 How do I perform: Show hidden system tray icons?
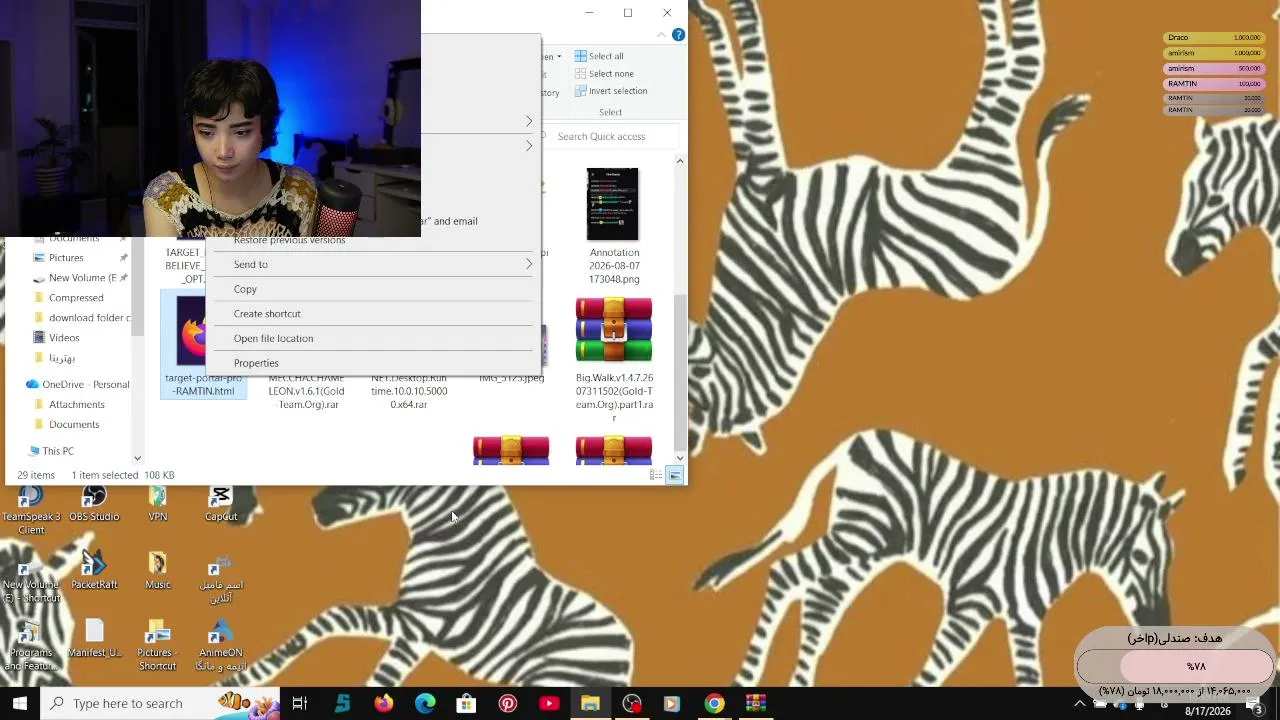1079,703
